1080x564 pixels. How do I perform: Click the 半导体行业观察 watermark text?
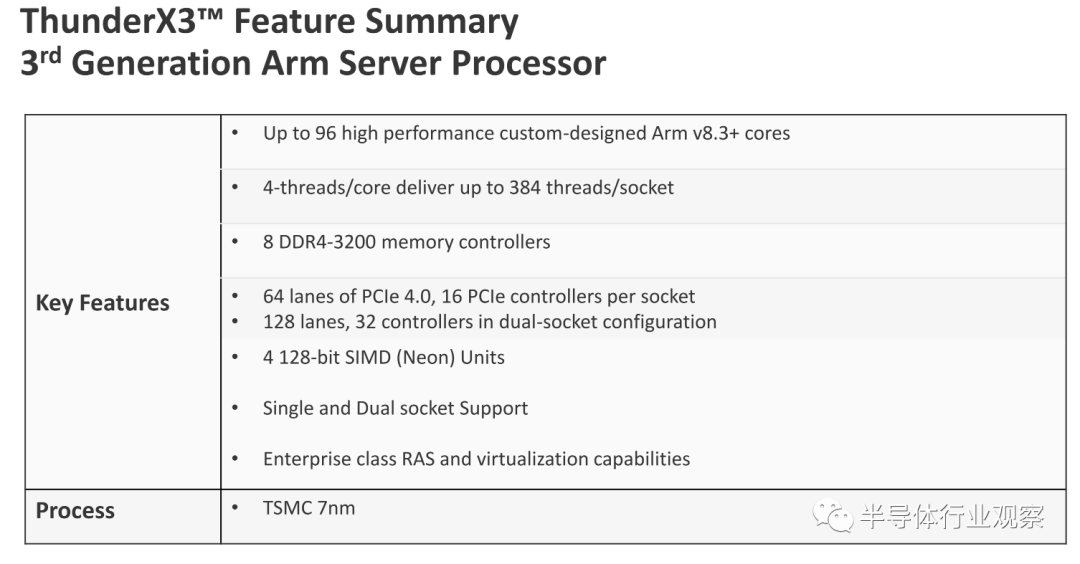point(952,516)
